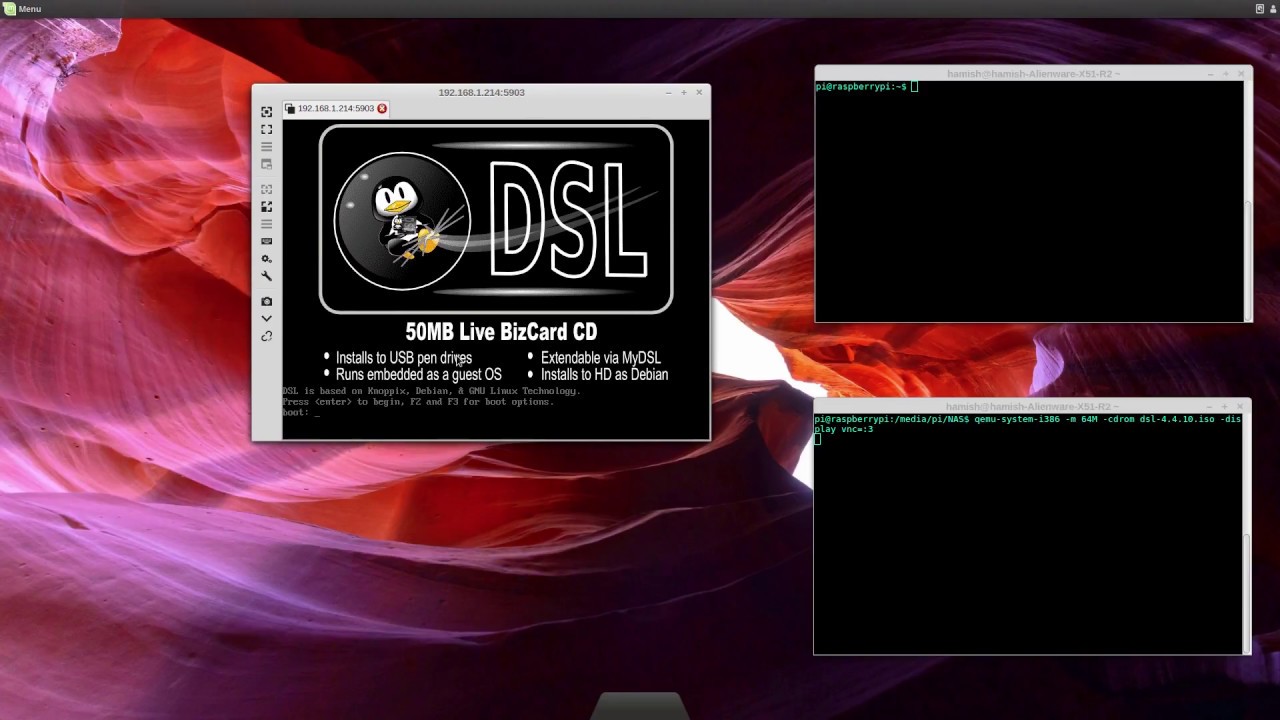Take a screenshot with the camera icon

pos(266,301)
